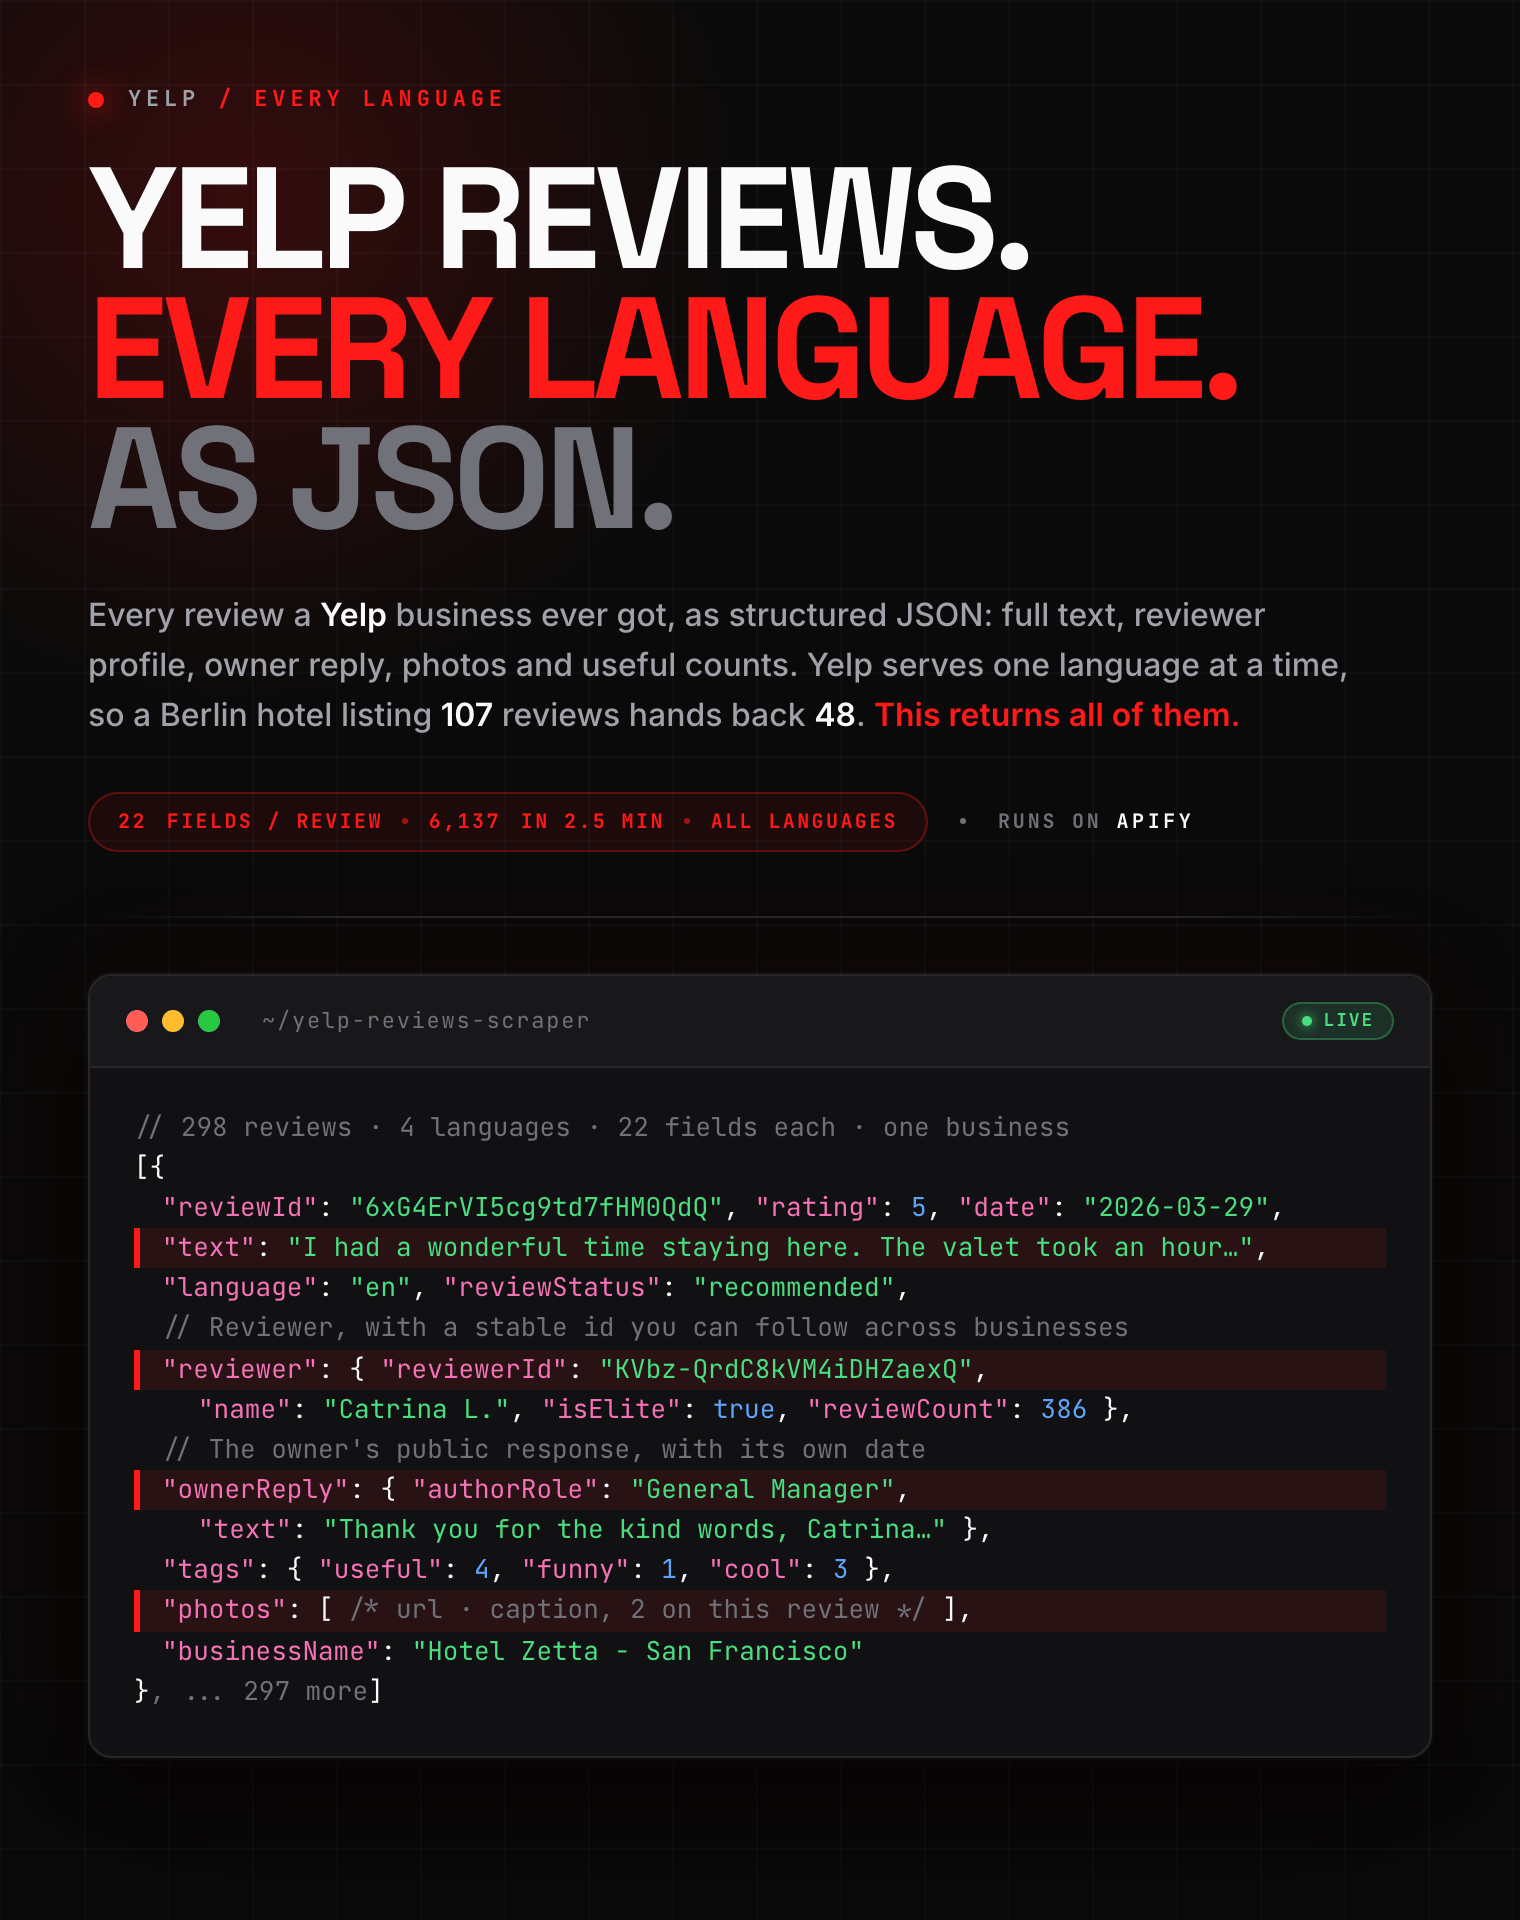Click the green LIVE status badge
1520x1920 pixels.
coord(1337,1021)
